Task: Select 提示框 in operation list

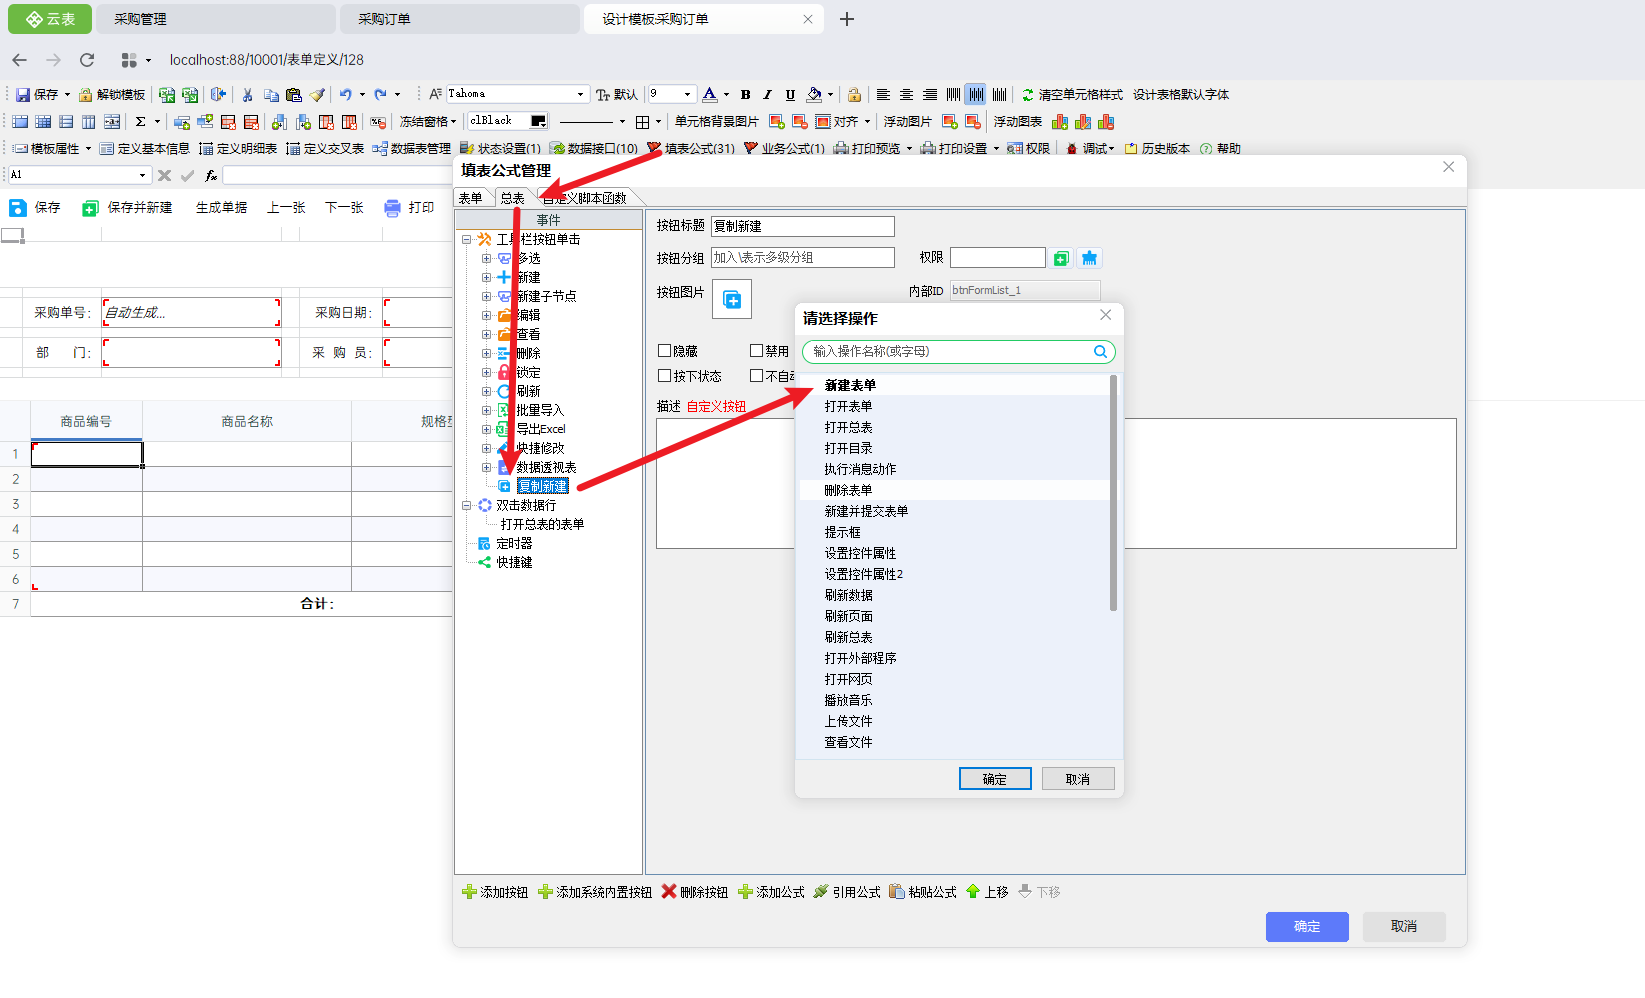Action: click(842, 533)
